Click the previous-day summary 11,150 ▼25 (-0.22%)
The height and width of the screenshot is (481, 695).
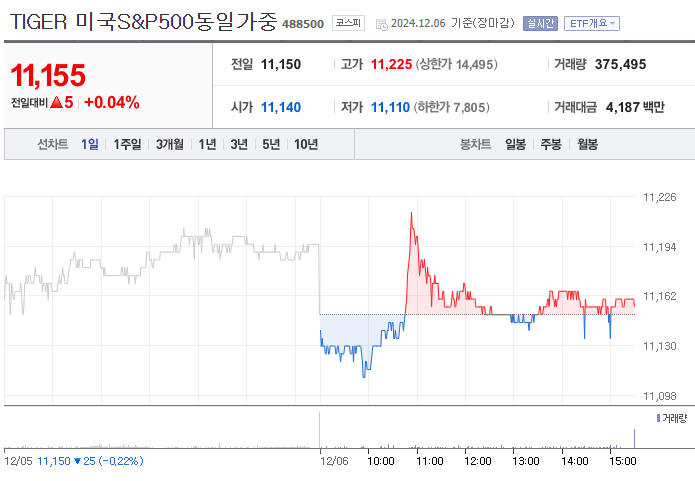pos(90,461)
